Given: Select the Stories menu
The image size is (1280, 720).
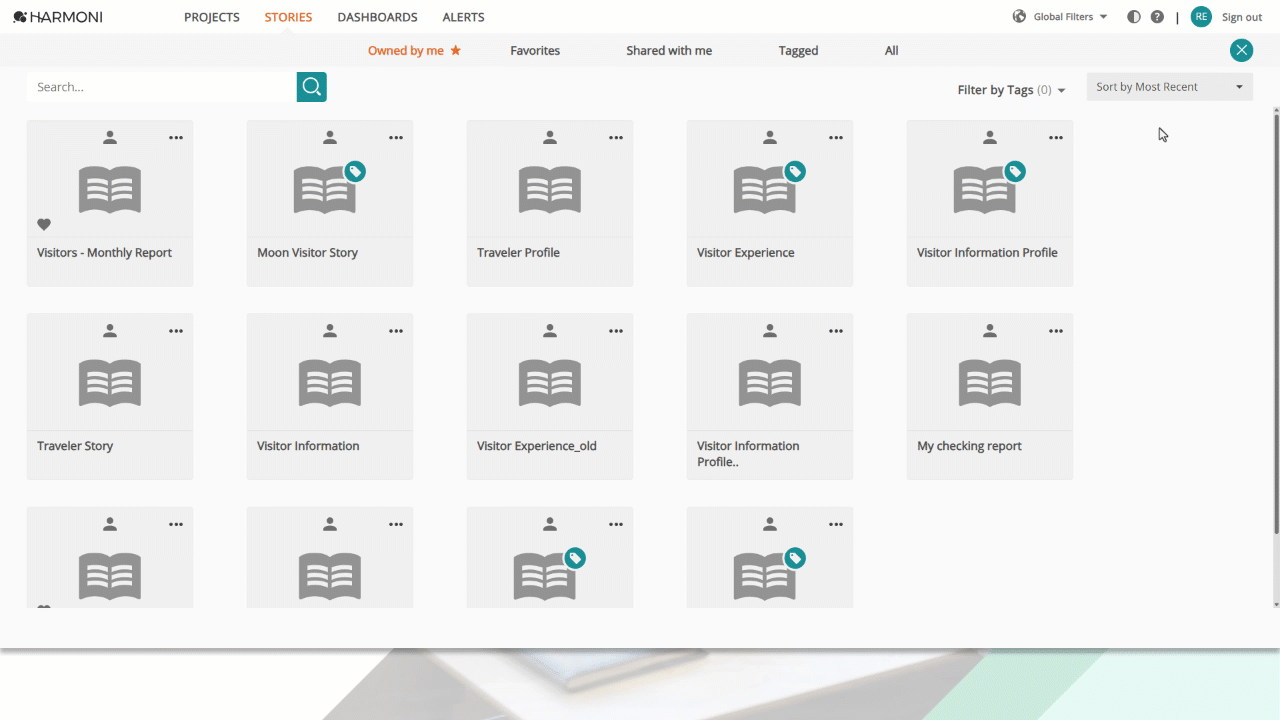Looking at the screenshot, I should (288, 17).
